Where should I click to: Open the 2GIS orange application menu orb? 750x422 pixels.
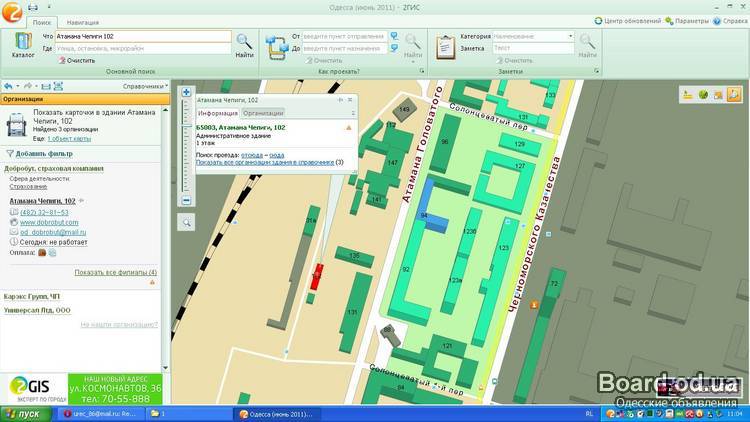click(x=11, y=11)
